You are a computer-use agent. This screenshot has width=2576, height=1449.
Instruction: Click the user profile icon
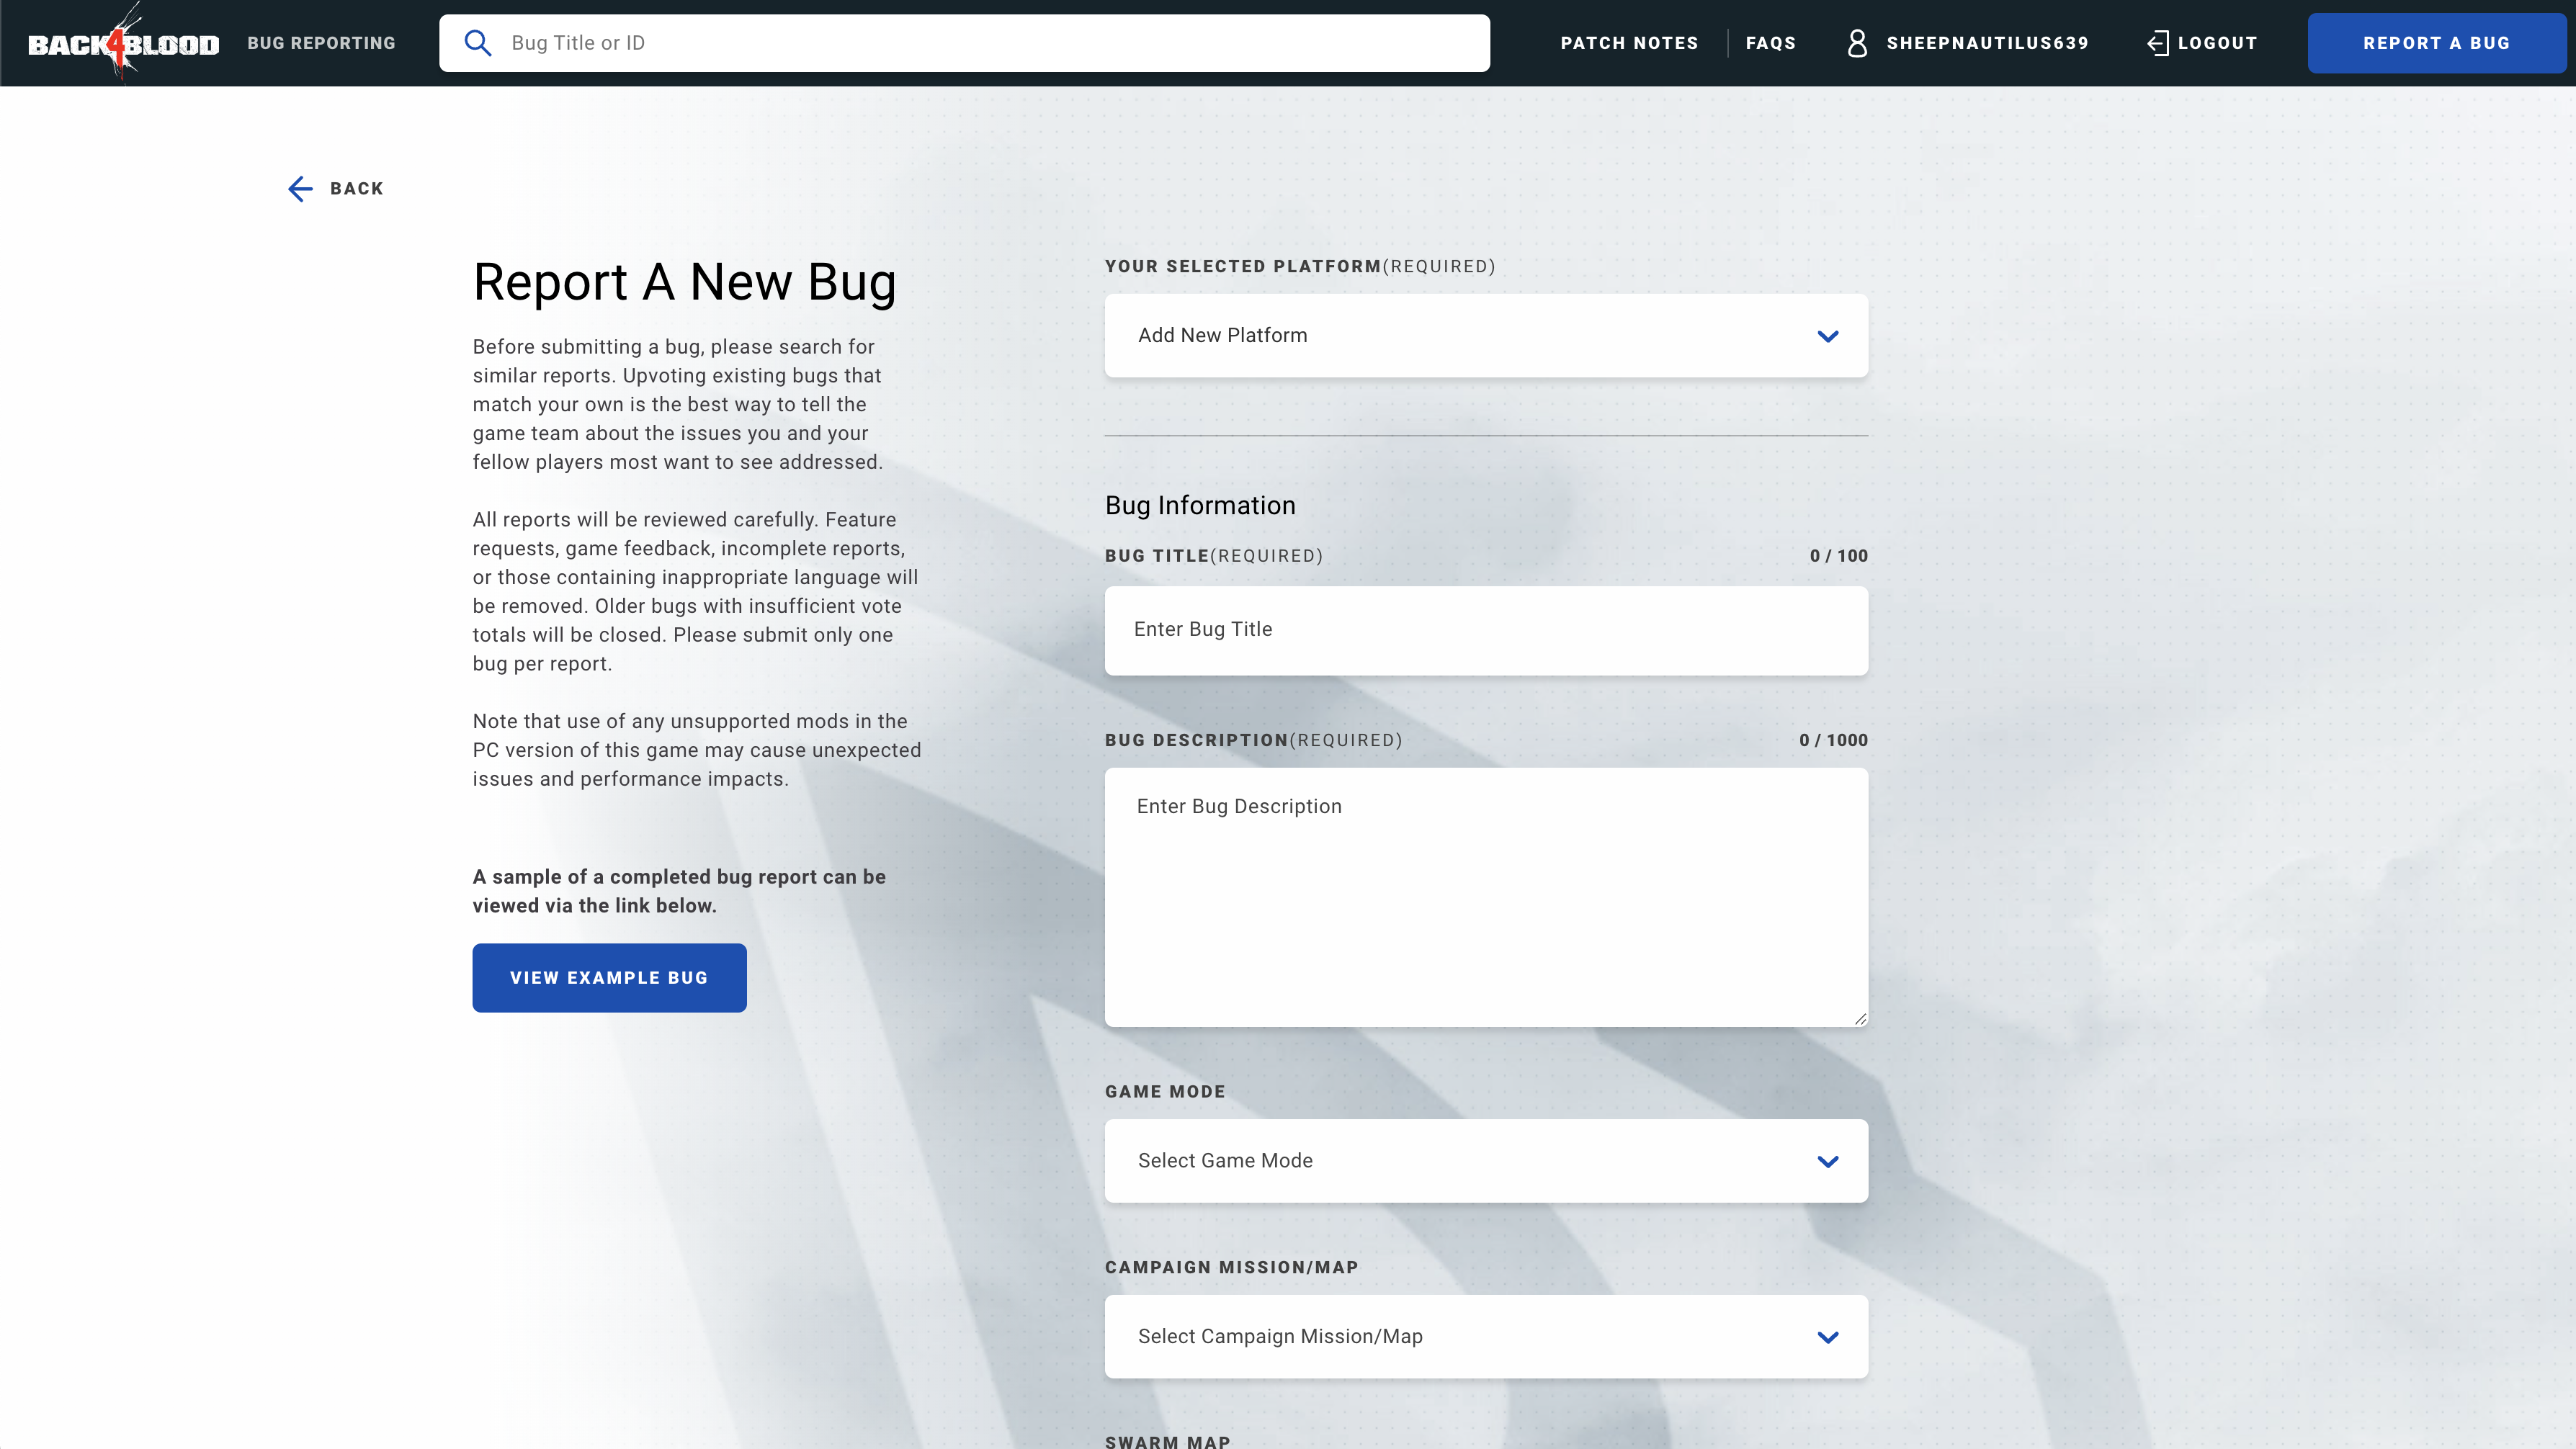point(1857,43)
